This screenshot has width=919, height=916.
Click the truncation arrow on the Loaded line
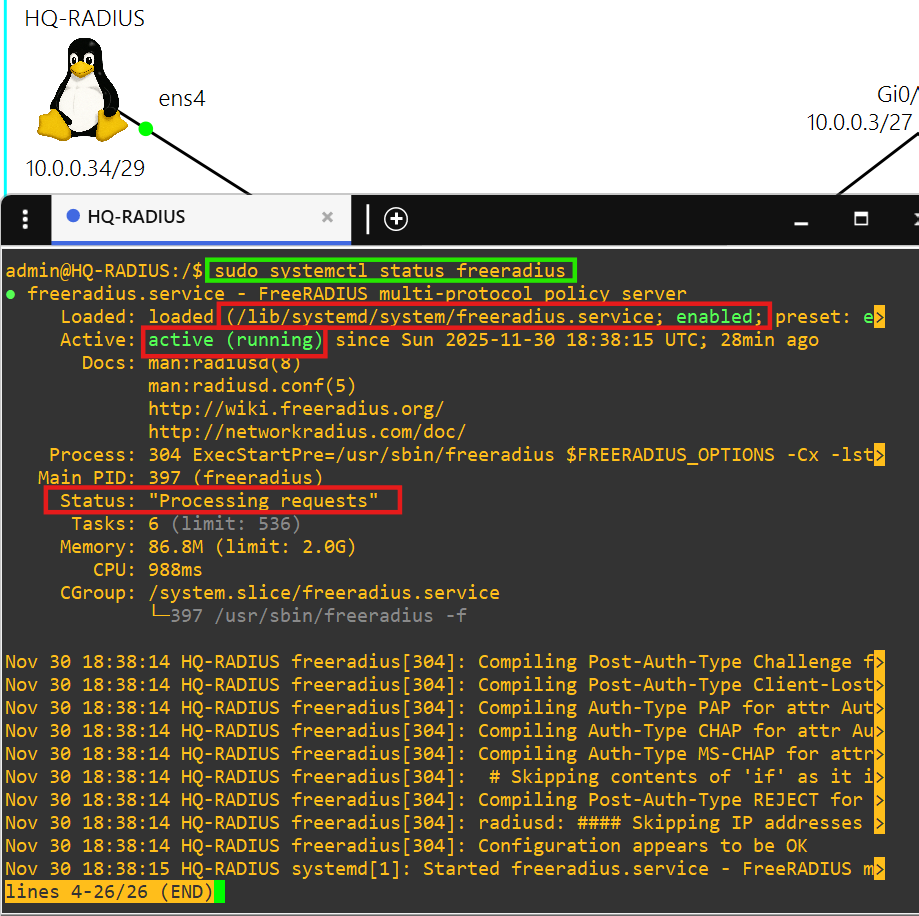tap(879, 317)
